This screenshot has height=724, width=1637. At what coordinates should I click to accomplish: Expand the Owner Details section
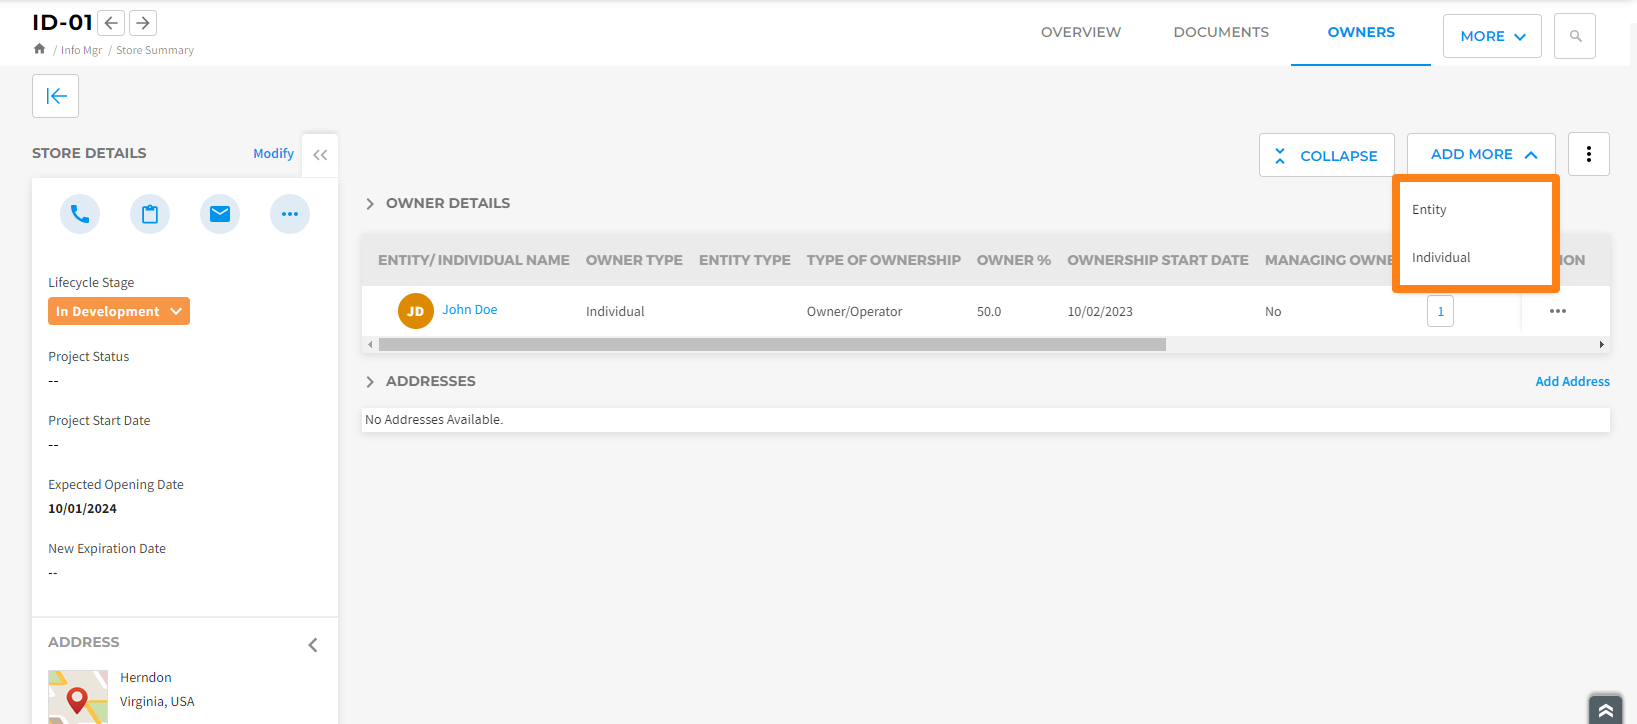370,204
